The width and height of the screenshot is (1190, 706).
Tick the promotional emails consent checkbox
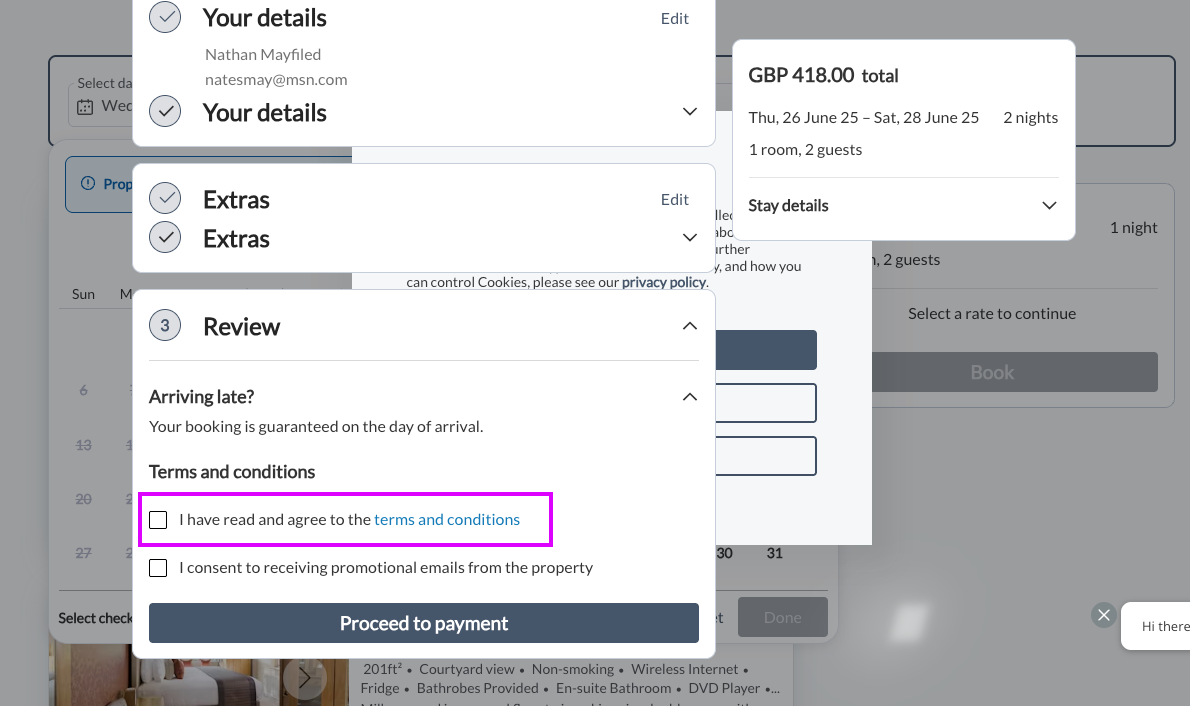tap(158, 568)
